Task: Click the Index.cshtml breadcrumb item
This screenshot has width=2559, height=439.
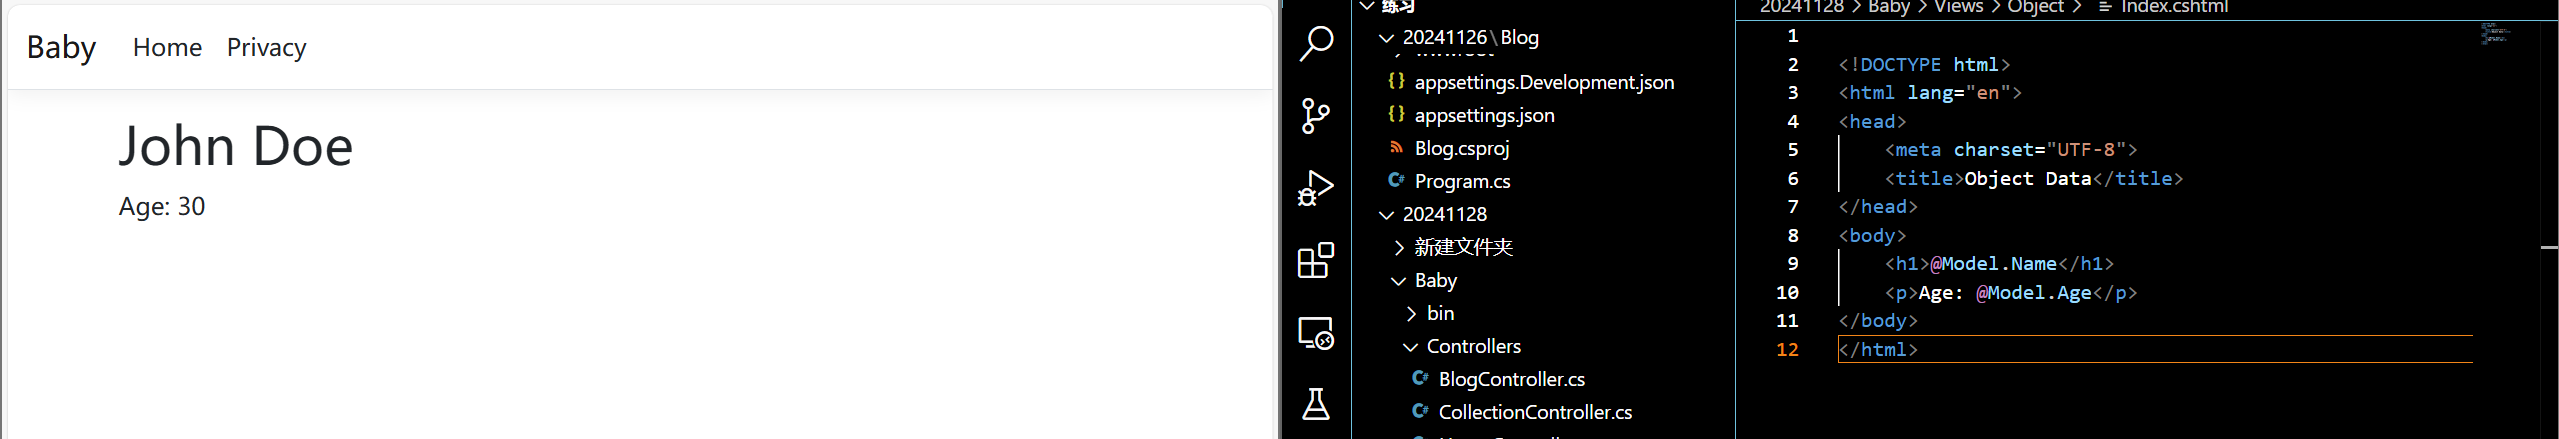Action: pyautogui.click(x=2174, y=7)
